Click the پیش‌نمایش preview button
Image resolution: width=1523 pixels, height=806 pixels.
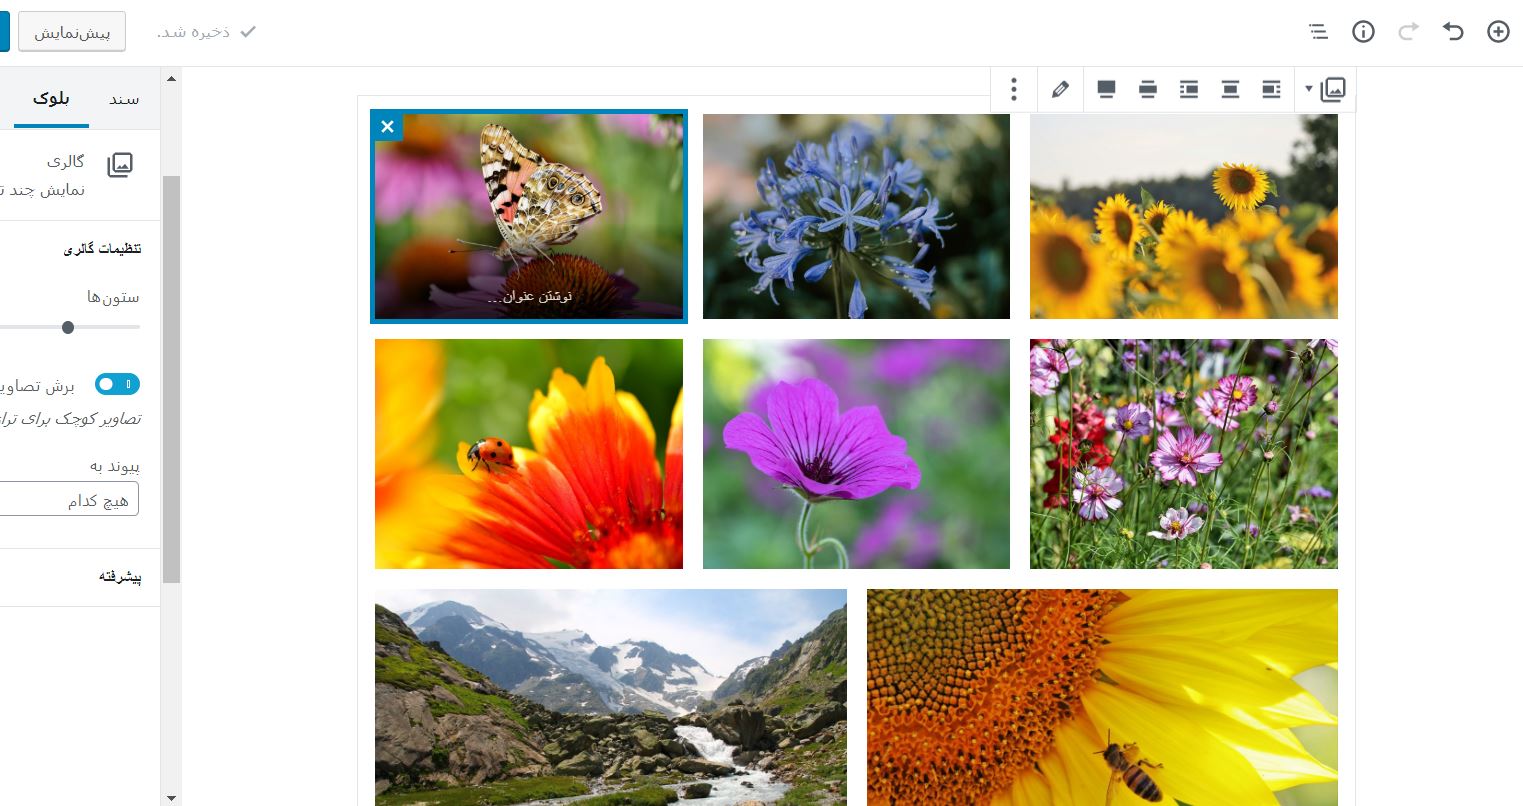coord(72,32)
